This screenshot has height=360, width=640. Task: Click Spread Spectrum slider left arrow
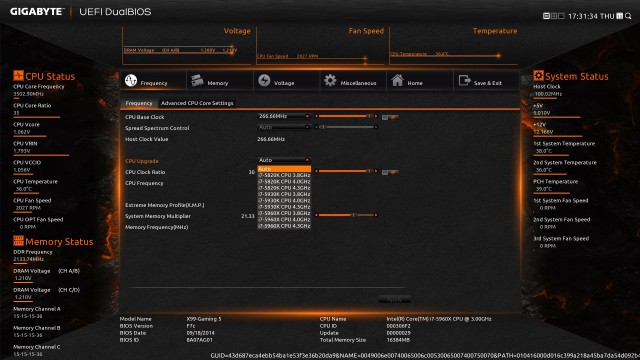click(x=316, y=127)
